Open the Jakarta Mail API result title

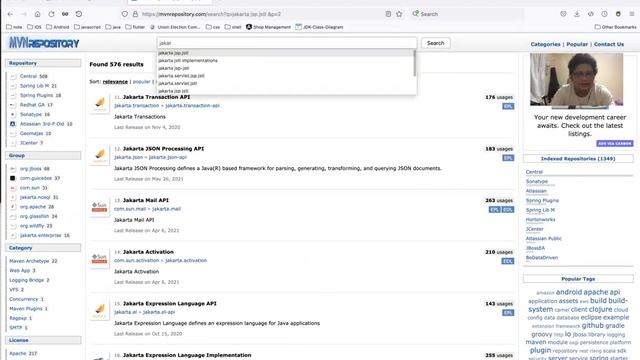tap(146, 200)
